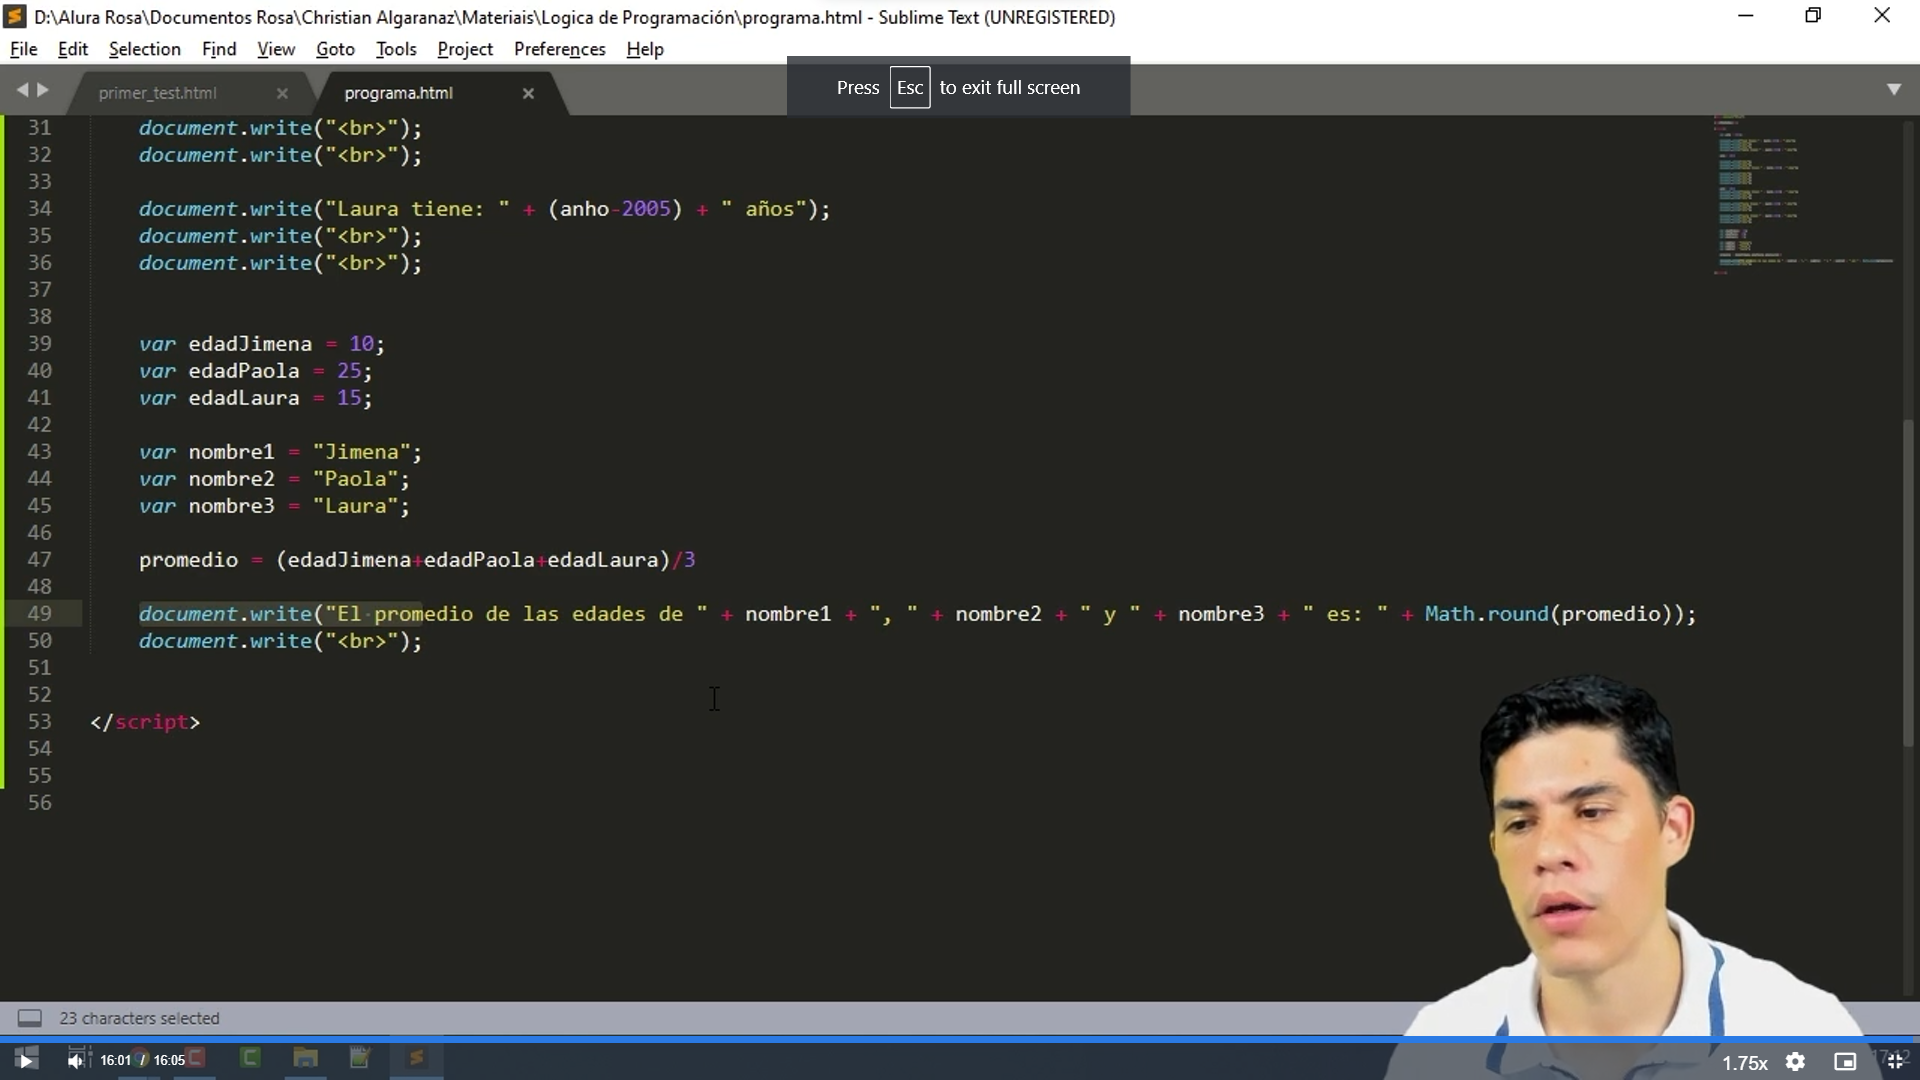Viewport: 1920px width, 1080px height.
Task: Click the closing script tag
Action: point(145,722)
